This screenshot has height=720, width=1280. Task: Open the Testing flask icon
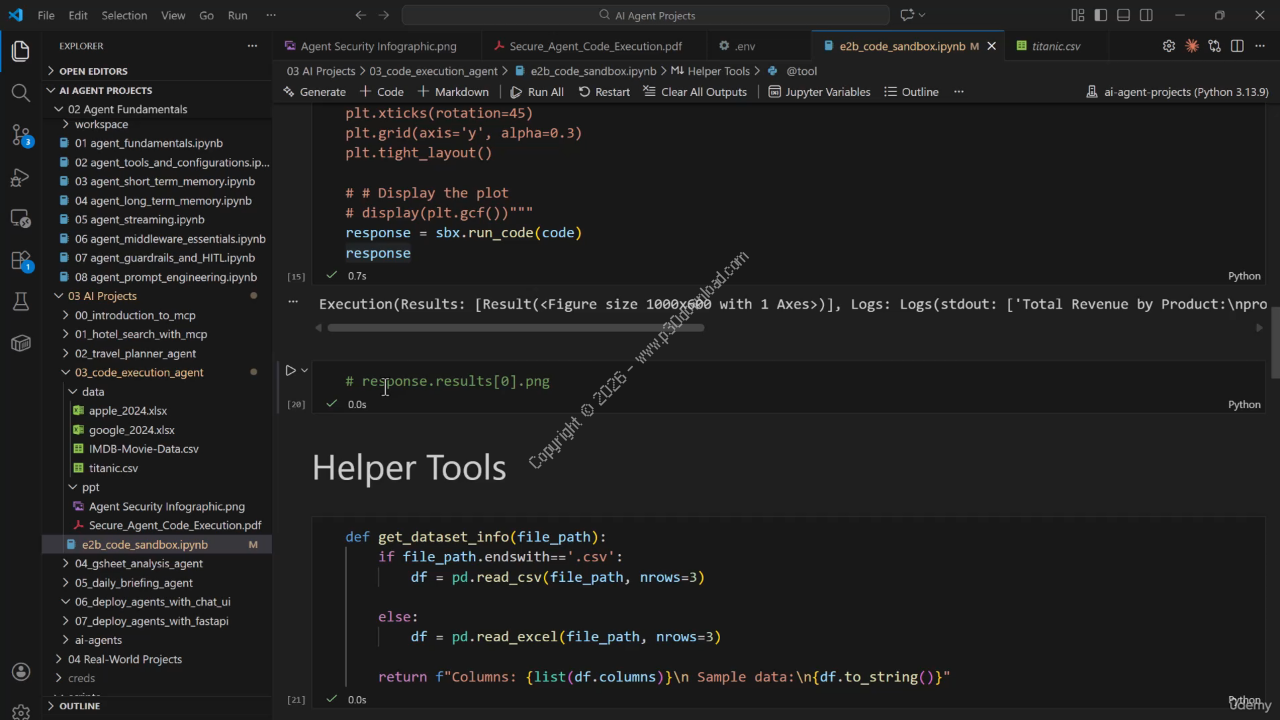[x=20, y=301]
